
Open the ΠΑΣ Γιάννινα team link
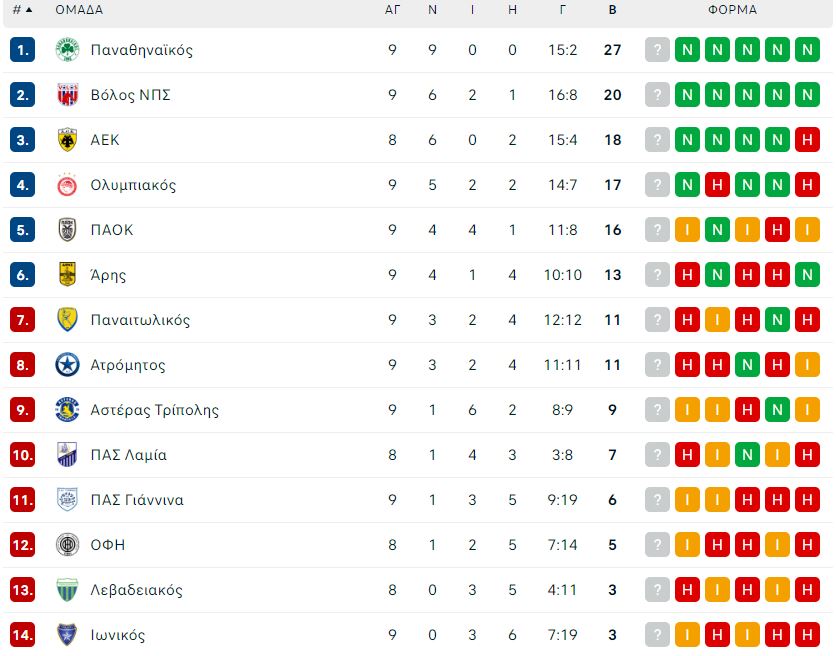pos(137,500)
